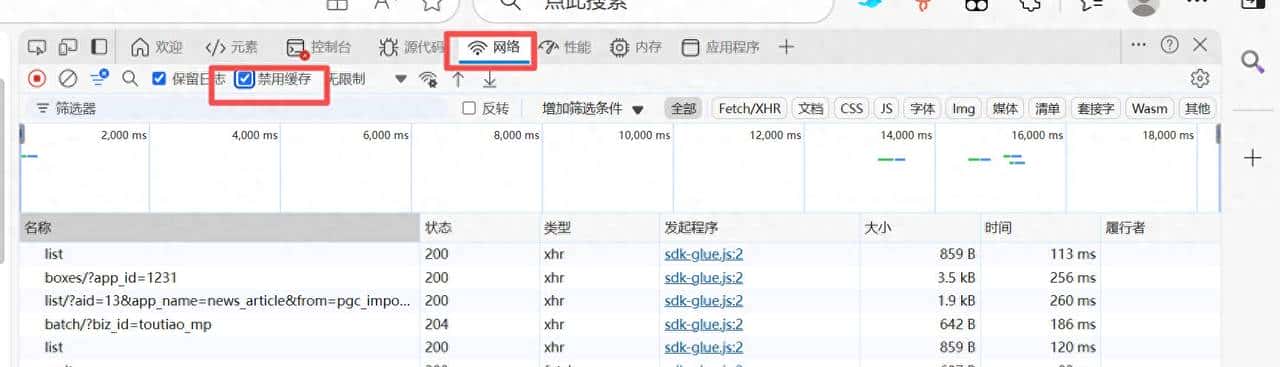Viewport: 1280px width, 367px height.
Task: Open DevTools help icon
Action: (1170, 45)
